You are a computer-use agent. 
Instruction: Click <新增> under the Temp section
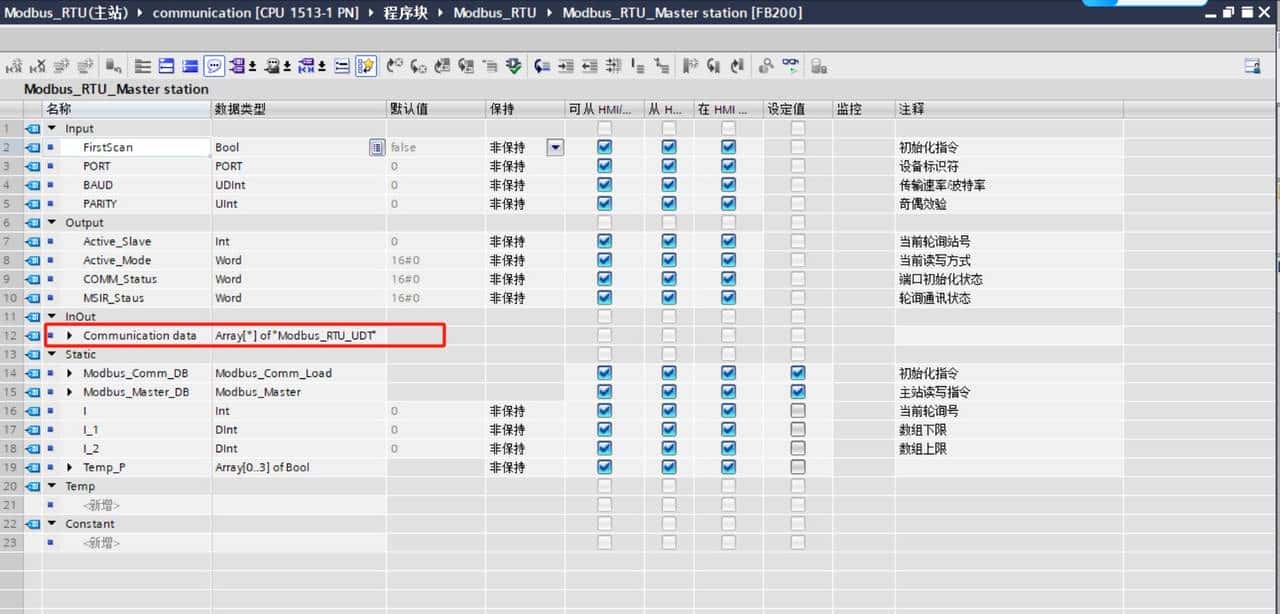99,505
